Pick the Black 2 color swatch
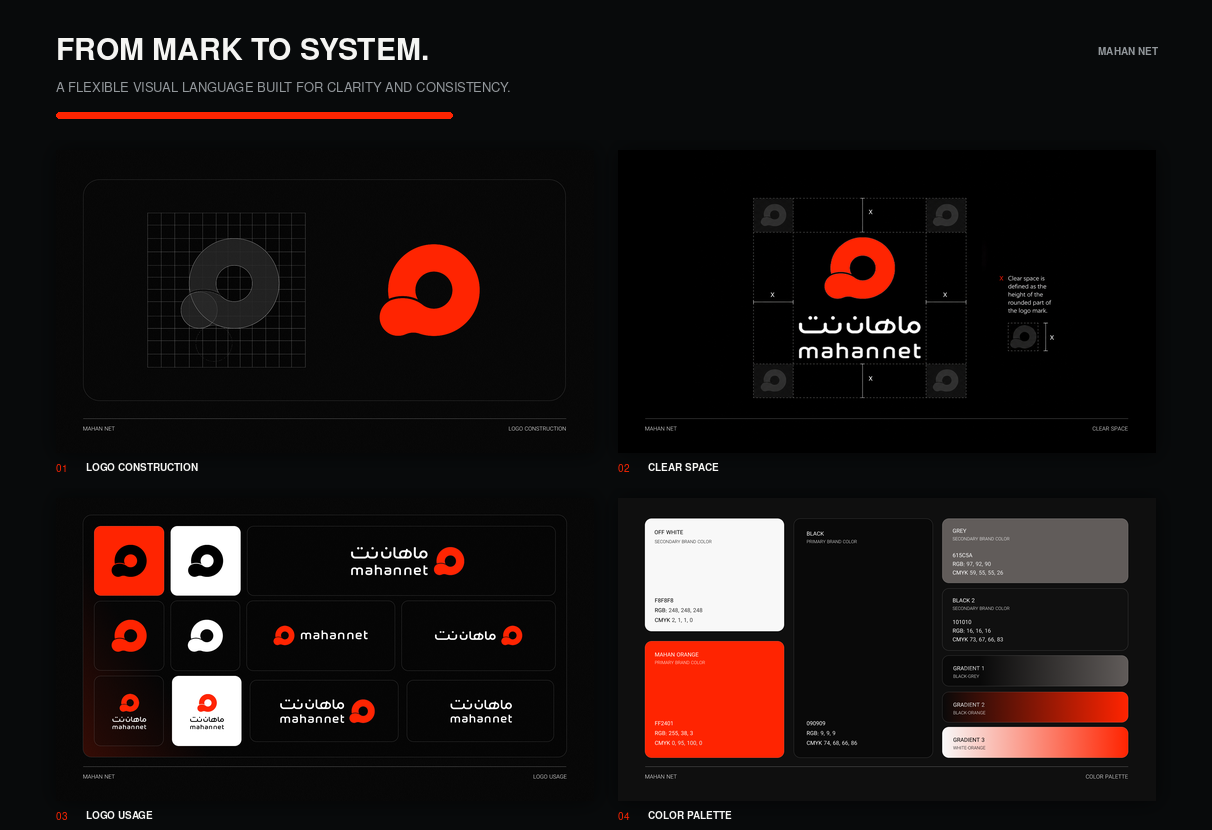Viewport: 1212px width, 830px height. pos(1035,619)
